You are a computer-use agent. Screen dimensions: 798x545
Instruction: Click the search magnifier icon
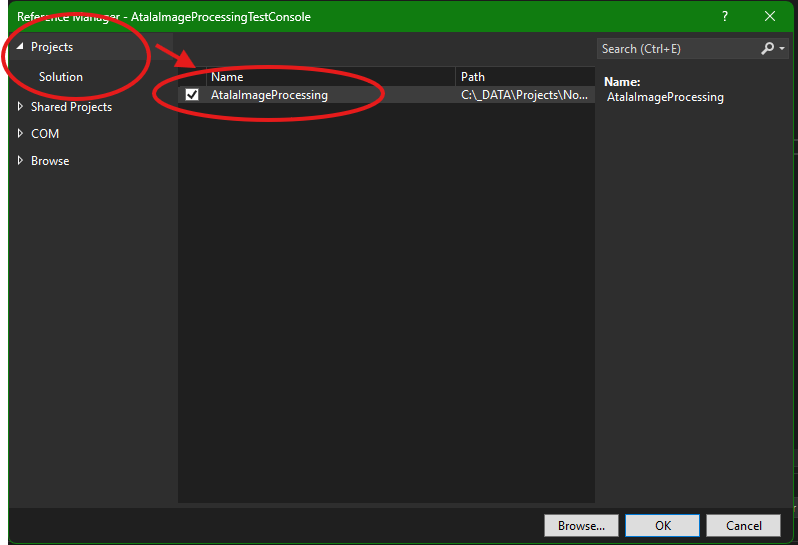767,48
